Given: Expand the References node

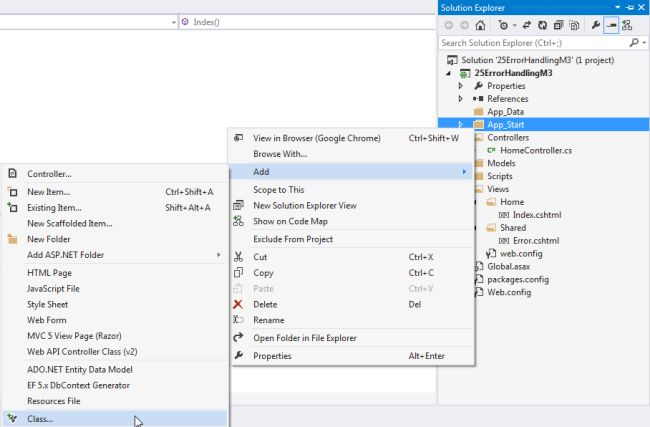Looking at the screenshot, I should pyautogui.click(x=460, y=99).
